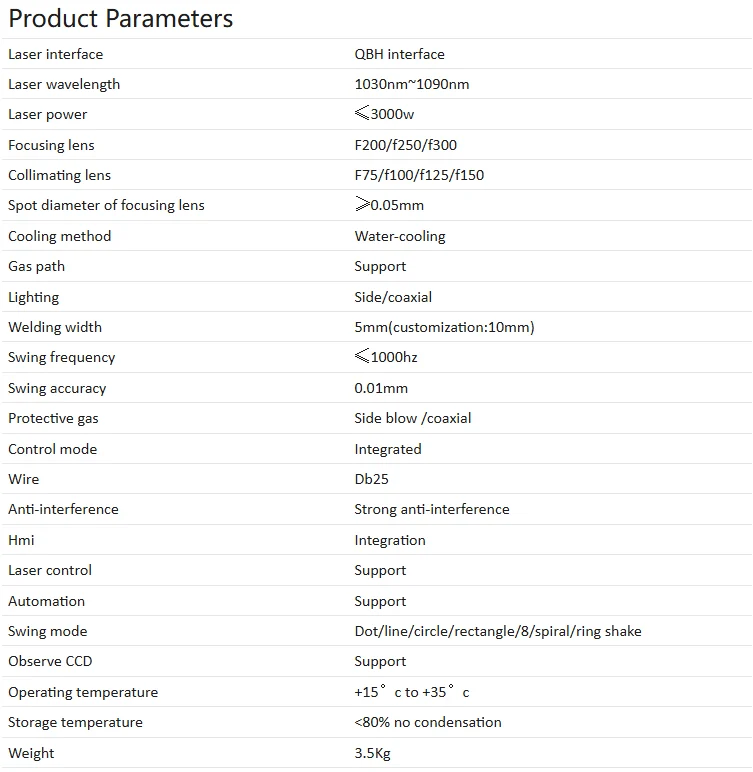Select the Water-cooling value
Viewport: 753px width, 772px height.
tap(399, 236)
